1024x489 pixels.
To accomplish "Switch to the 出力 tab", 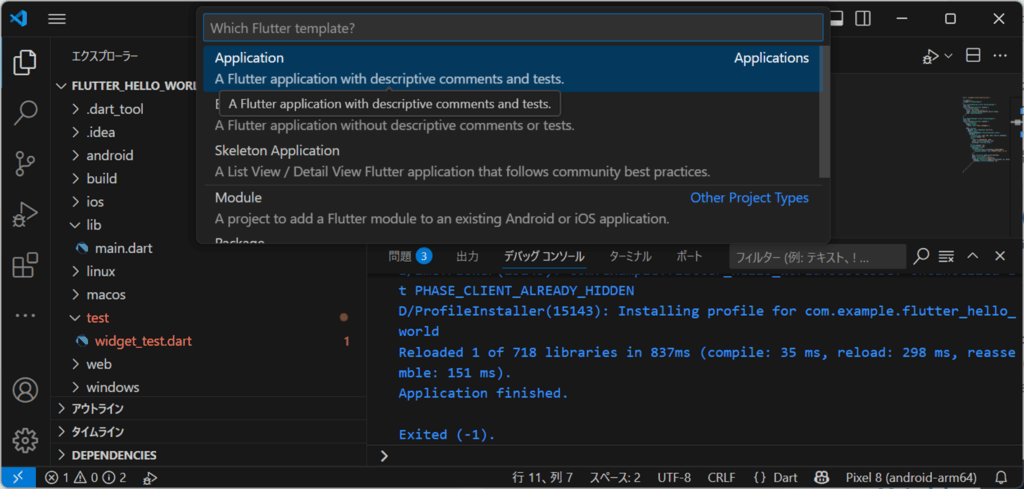I will coord(467,256).
